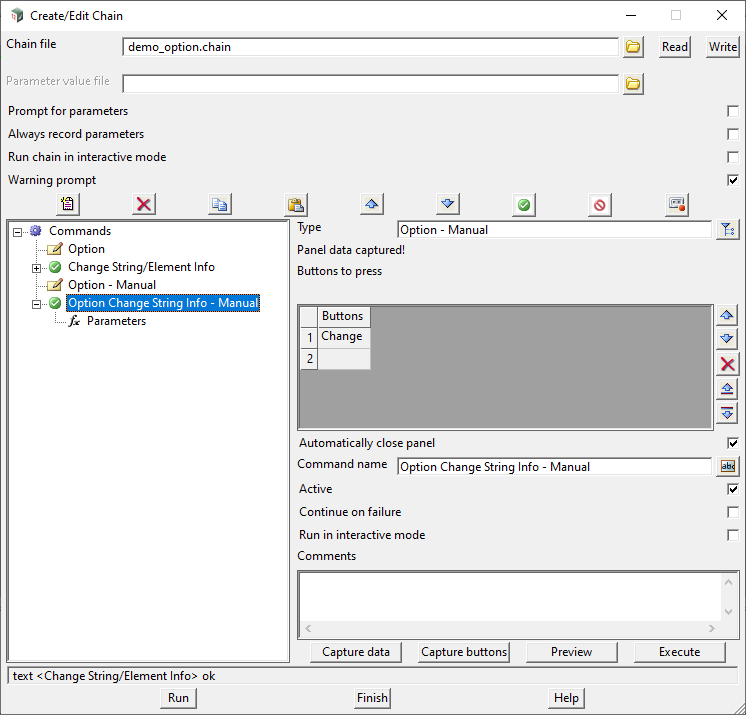Screen dimensions: 746x715
Task: Delete the selected command with the red X toolbar icon
Action: [x=144, y=205]
